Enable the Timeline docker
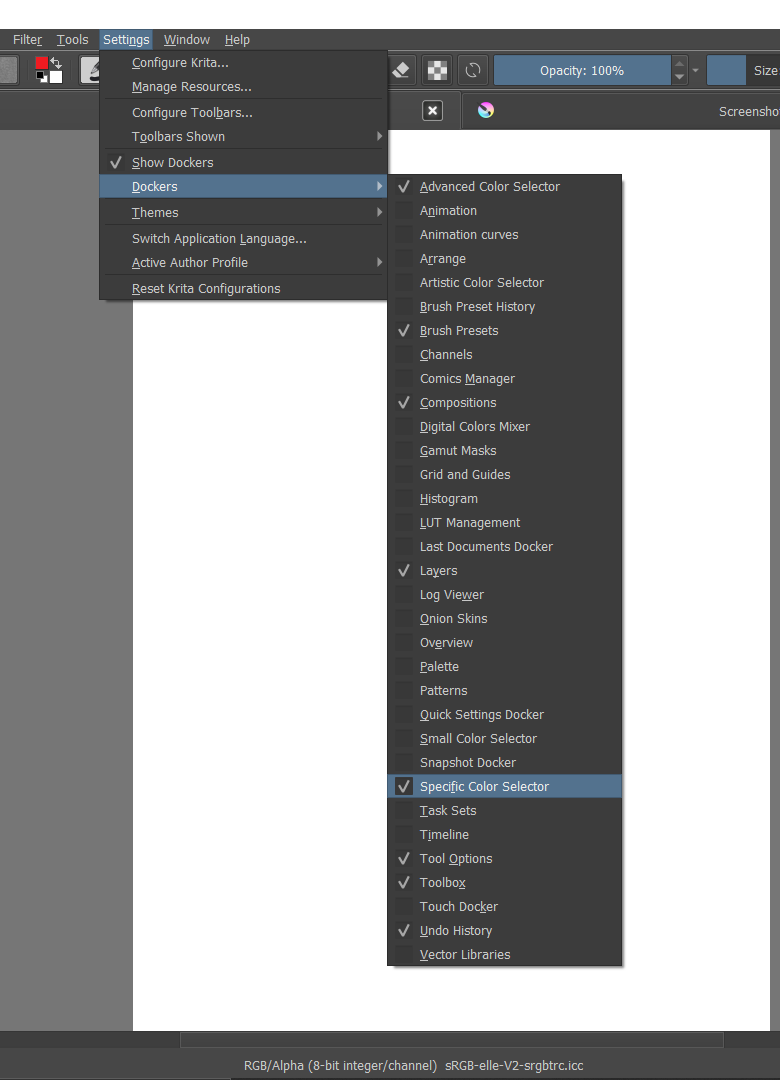 pos(504,835)
